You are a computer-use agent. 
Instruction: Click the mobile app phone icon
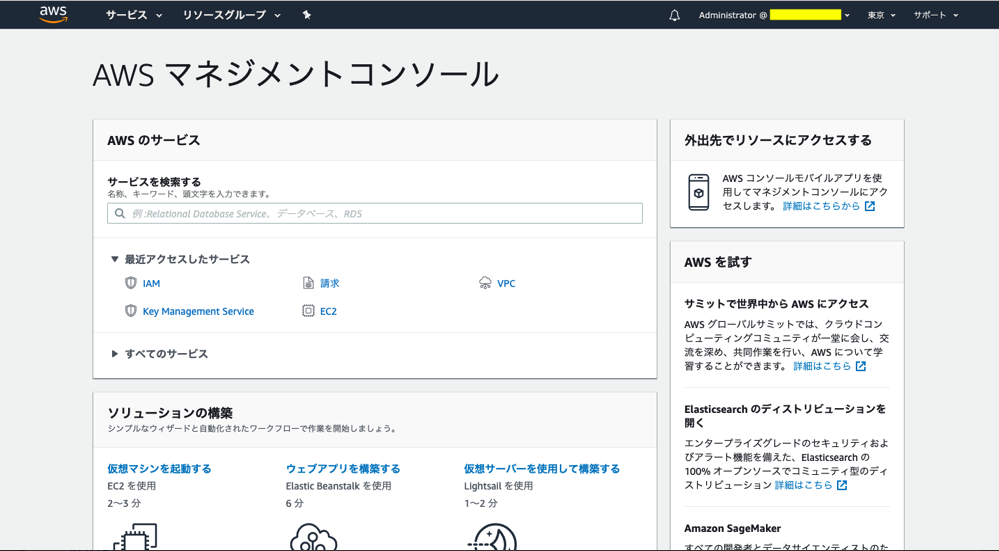pos(699,192)
